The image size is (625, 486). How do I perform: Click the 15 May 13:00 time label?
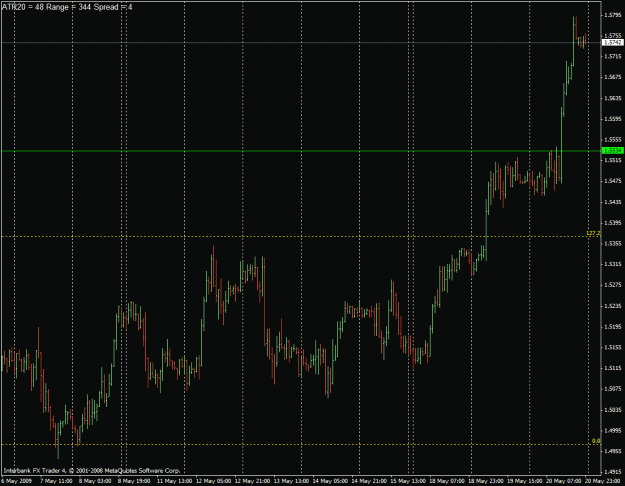(x=408, y=481)
